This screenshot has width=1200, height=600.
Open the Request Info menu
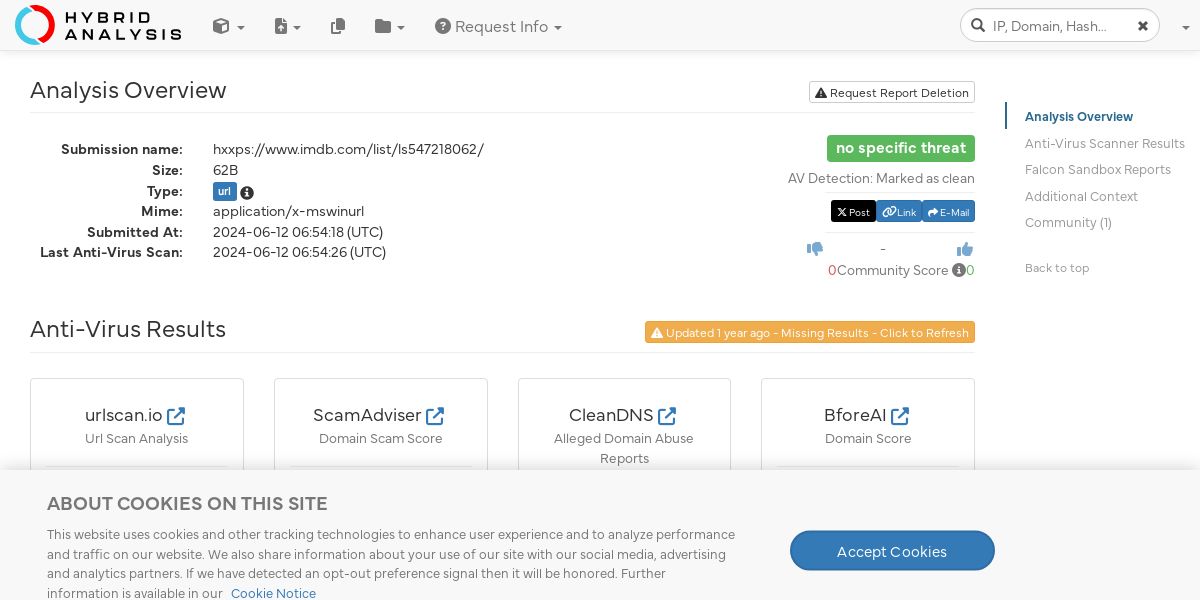(498, 27)
